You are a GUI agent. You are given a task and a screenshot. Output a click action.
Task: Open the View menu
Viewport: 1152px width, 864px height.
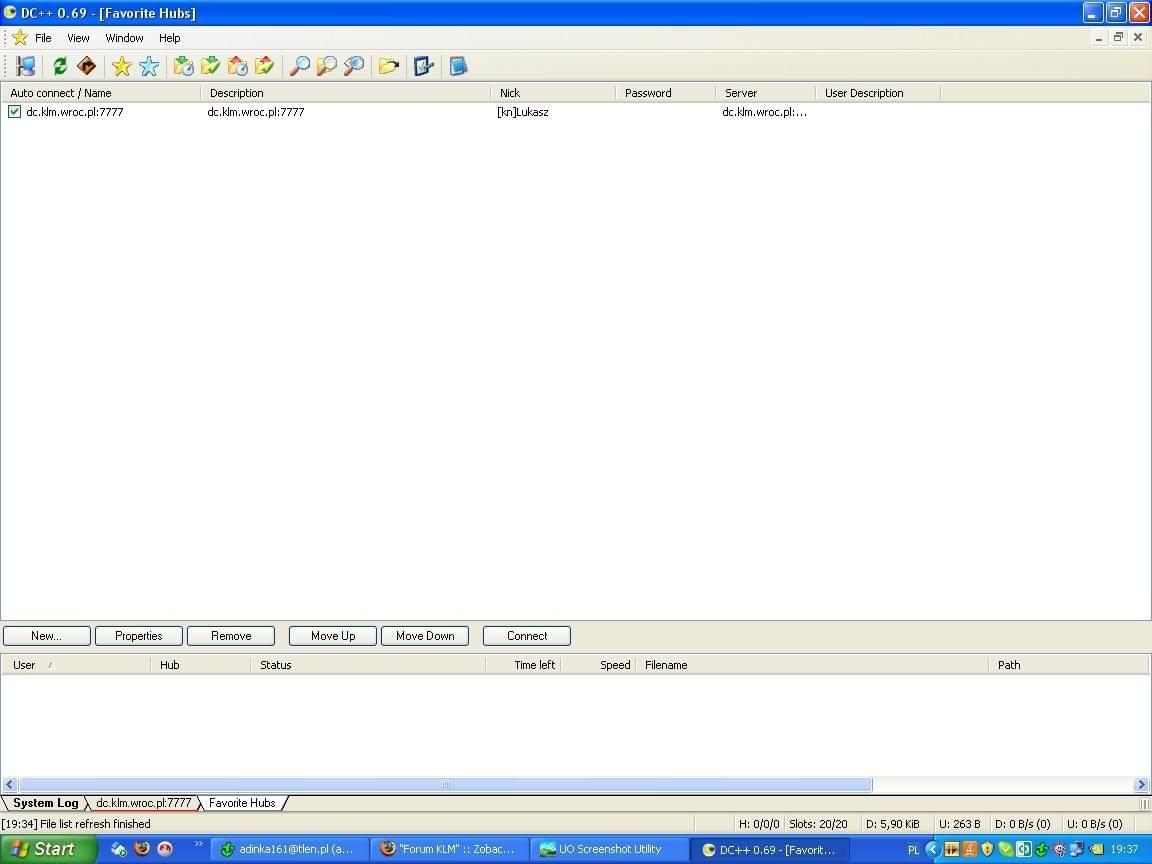[78, 38]
